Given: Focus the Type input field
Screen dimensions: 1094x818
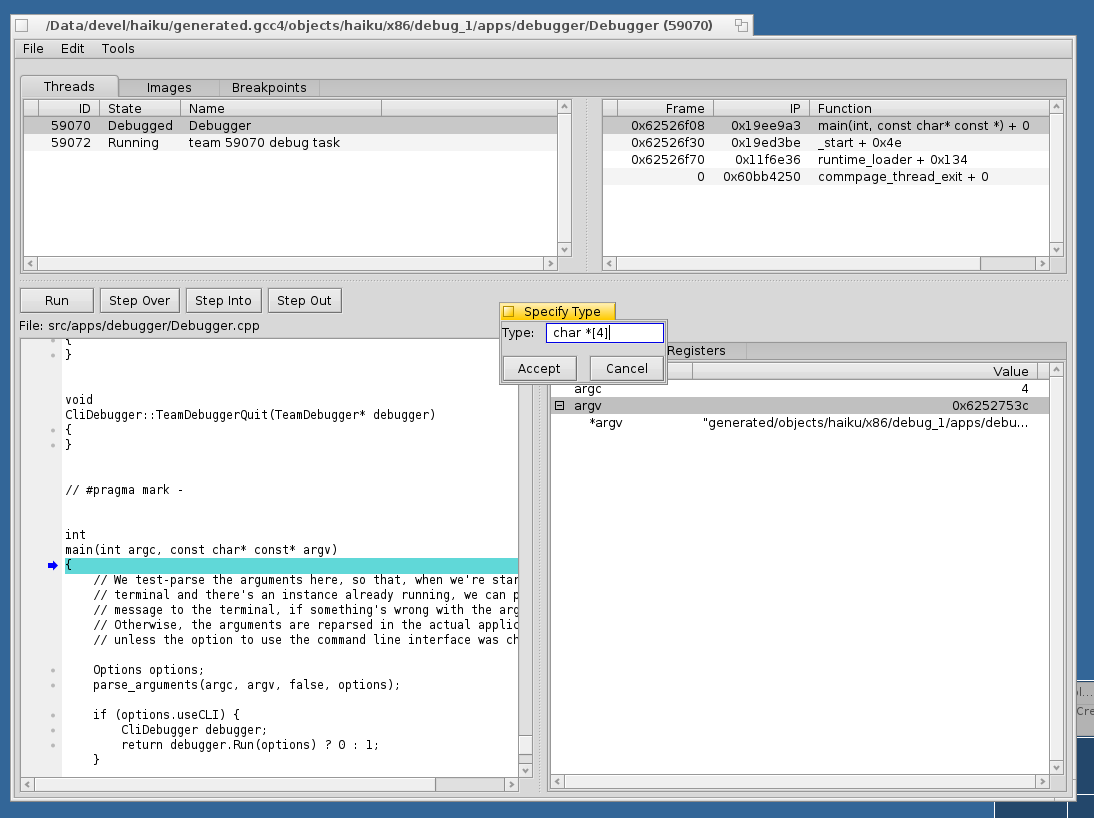Looking at the screenshot, I should coord(604,333).
